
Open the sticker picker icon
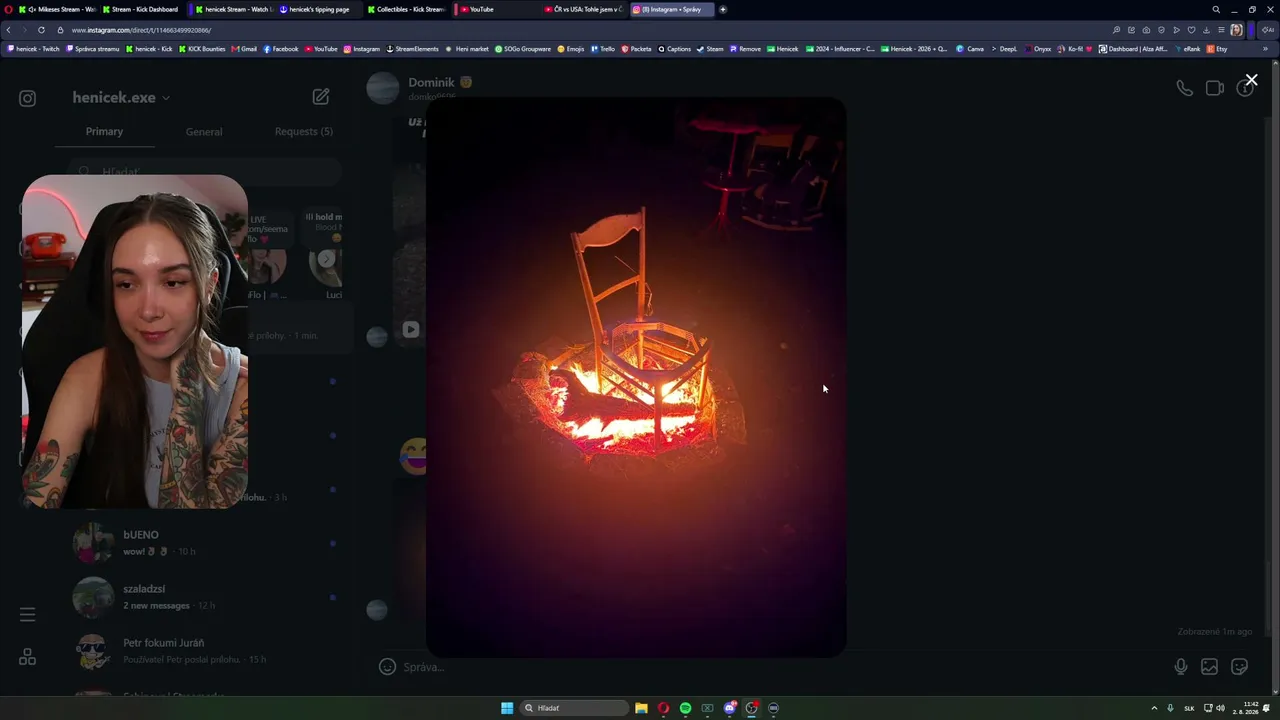pyautogui.click(x=1240, y=667)
